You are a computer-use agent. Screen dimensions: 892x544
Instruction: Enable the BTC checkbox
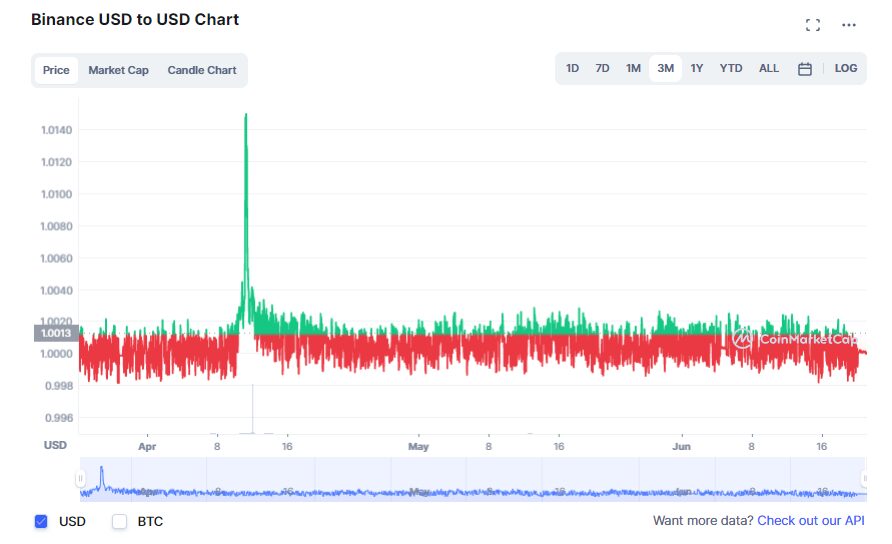[x=119, y=521]
